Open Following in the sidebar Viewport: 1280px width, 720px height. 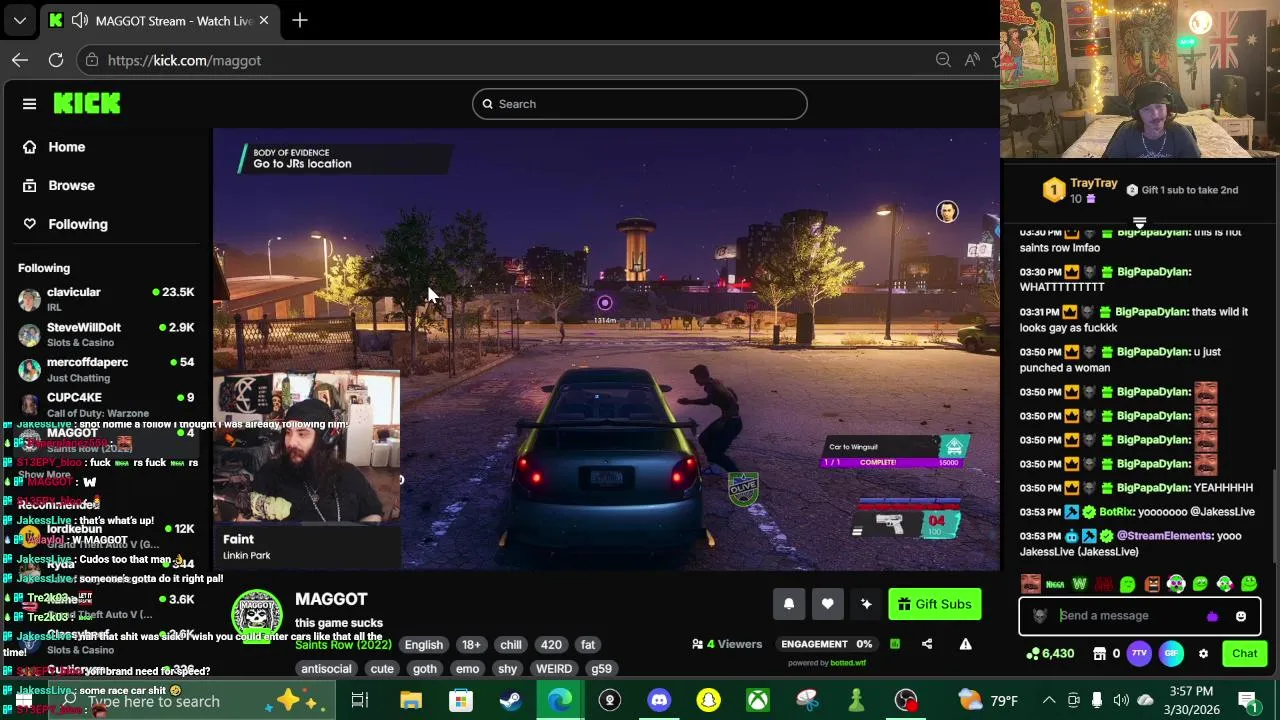(78, 224)
